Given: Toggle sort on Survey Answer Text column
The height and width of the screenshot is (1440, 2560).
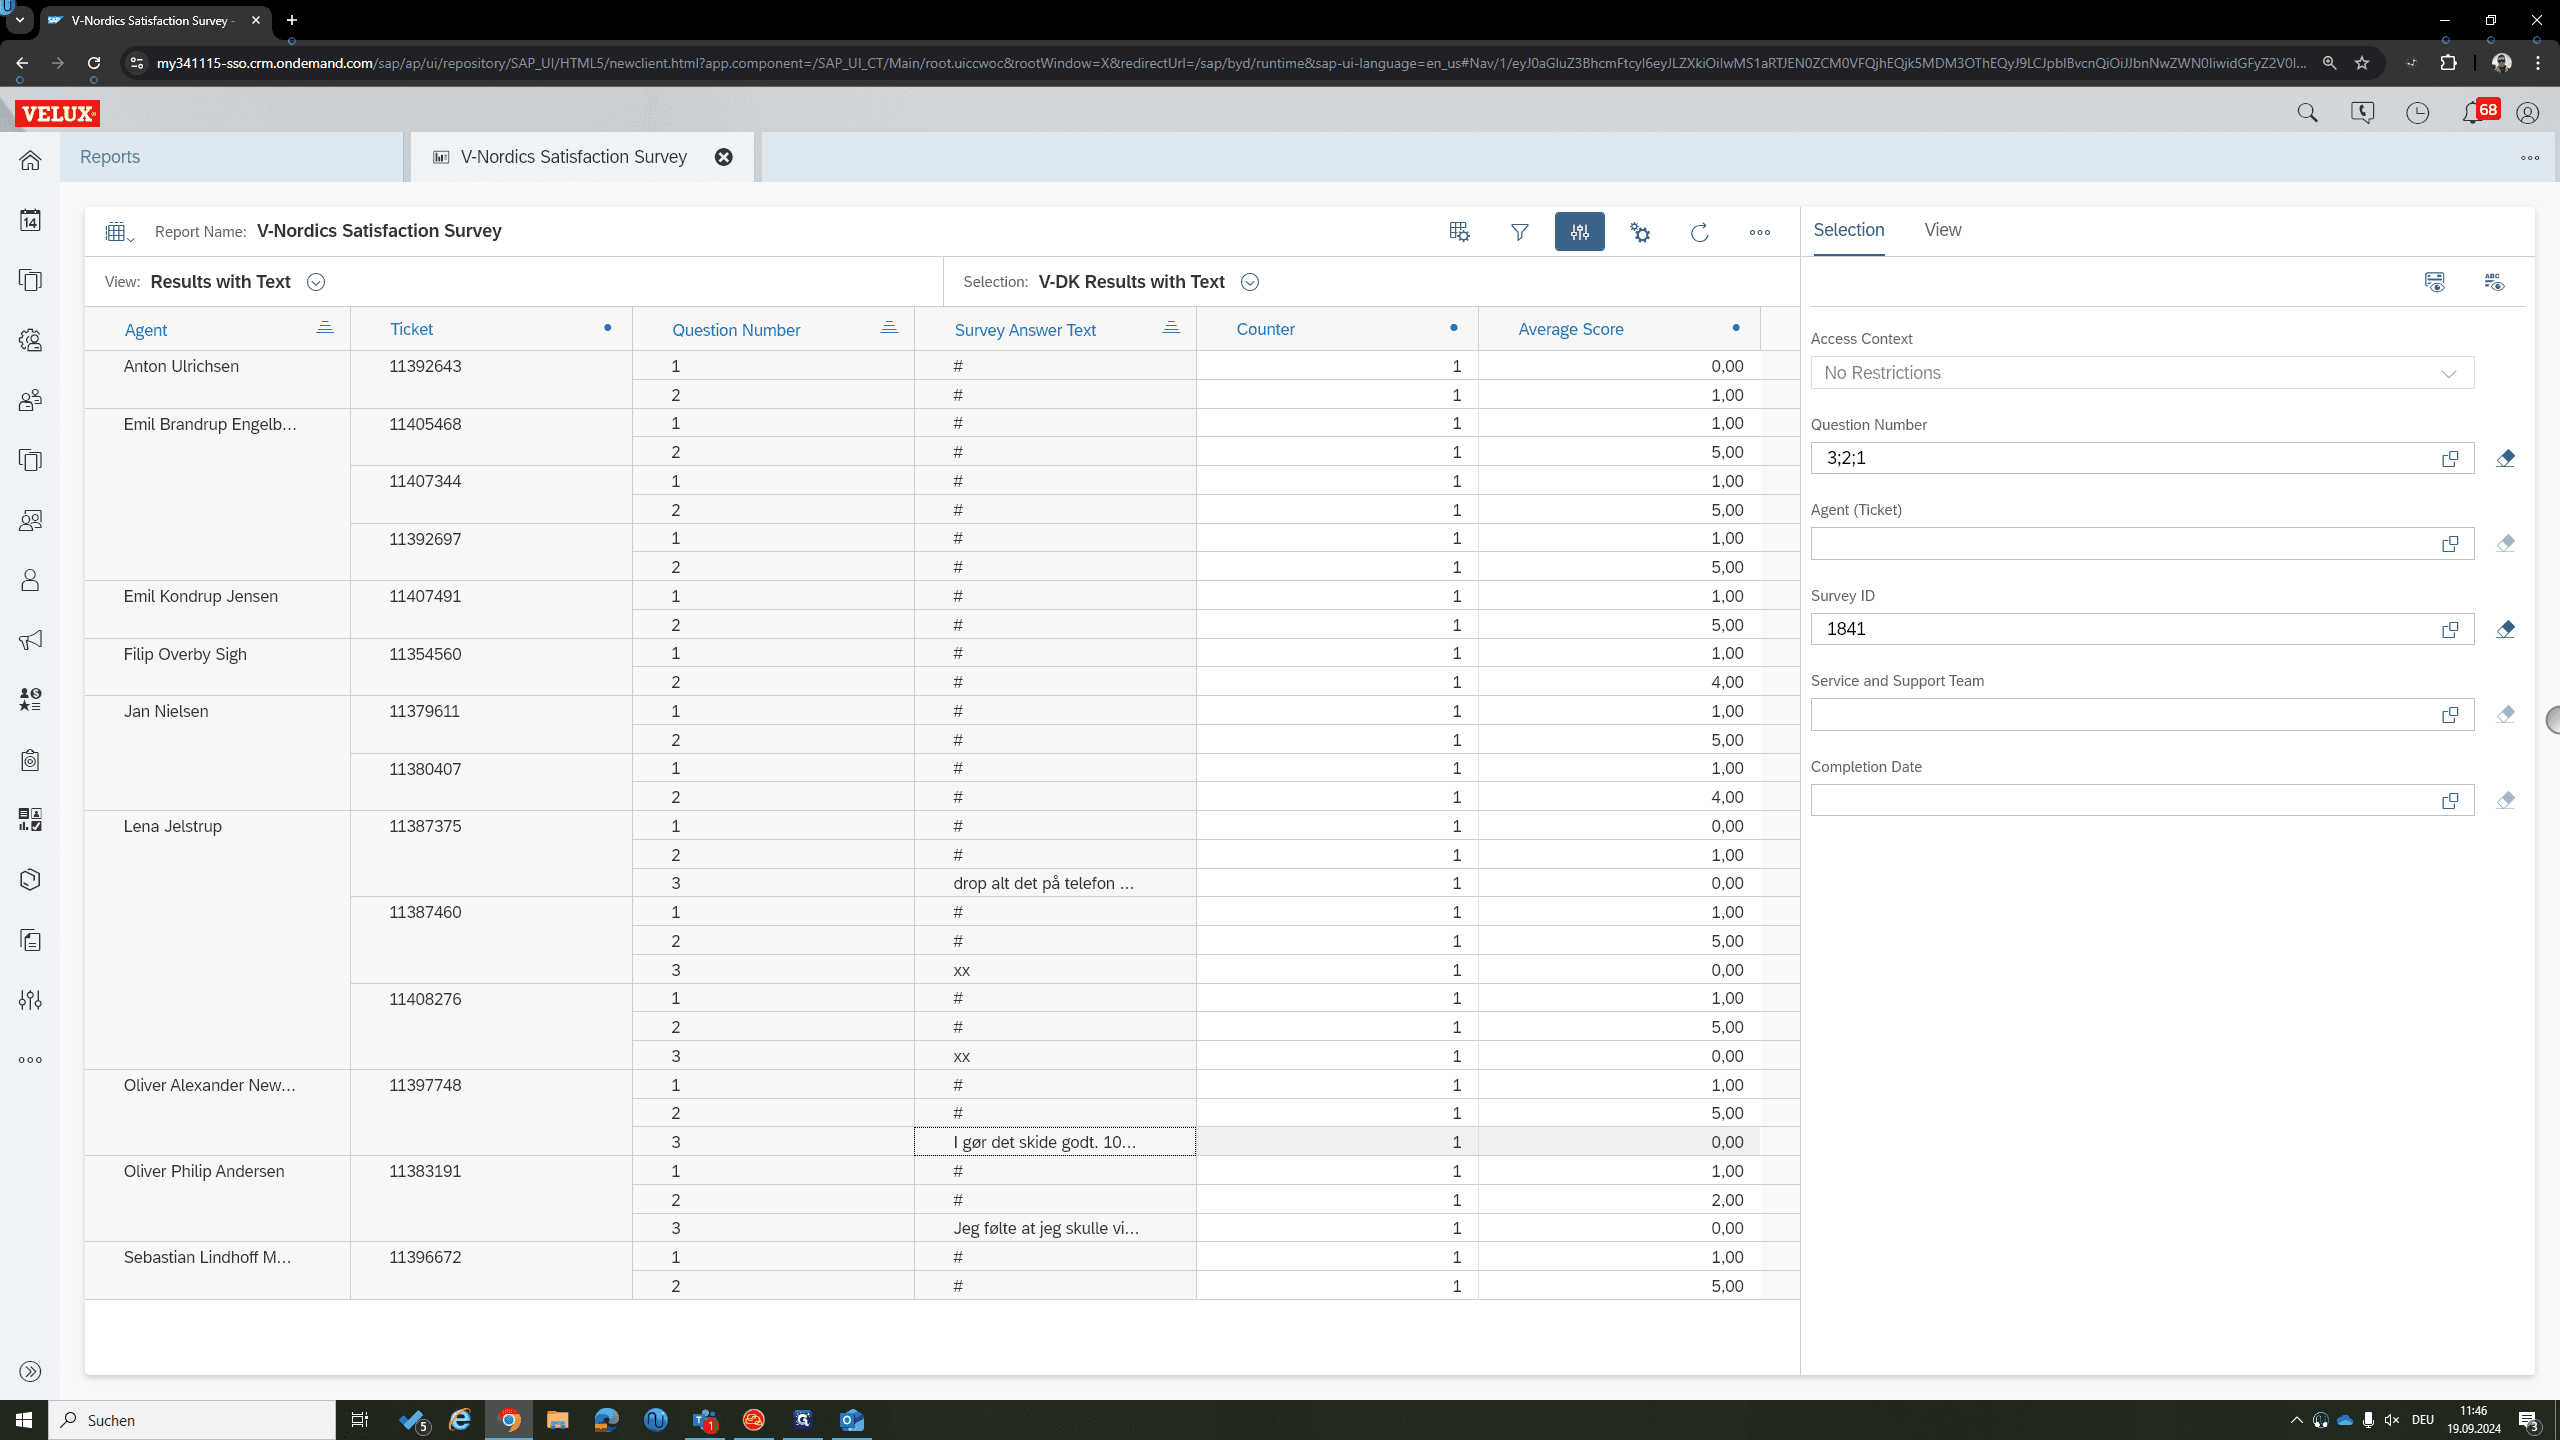Looking at the screenshot, I should coord(1171,329).
